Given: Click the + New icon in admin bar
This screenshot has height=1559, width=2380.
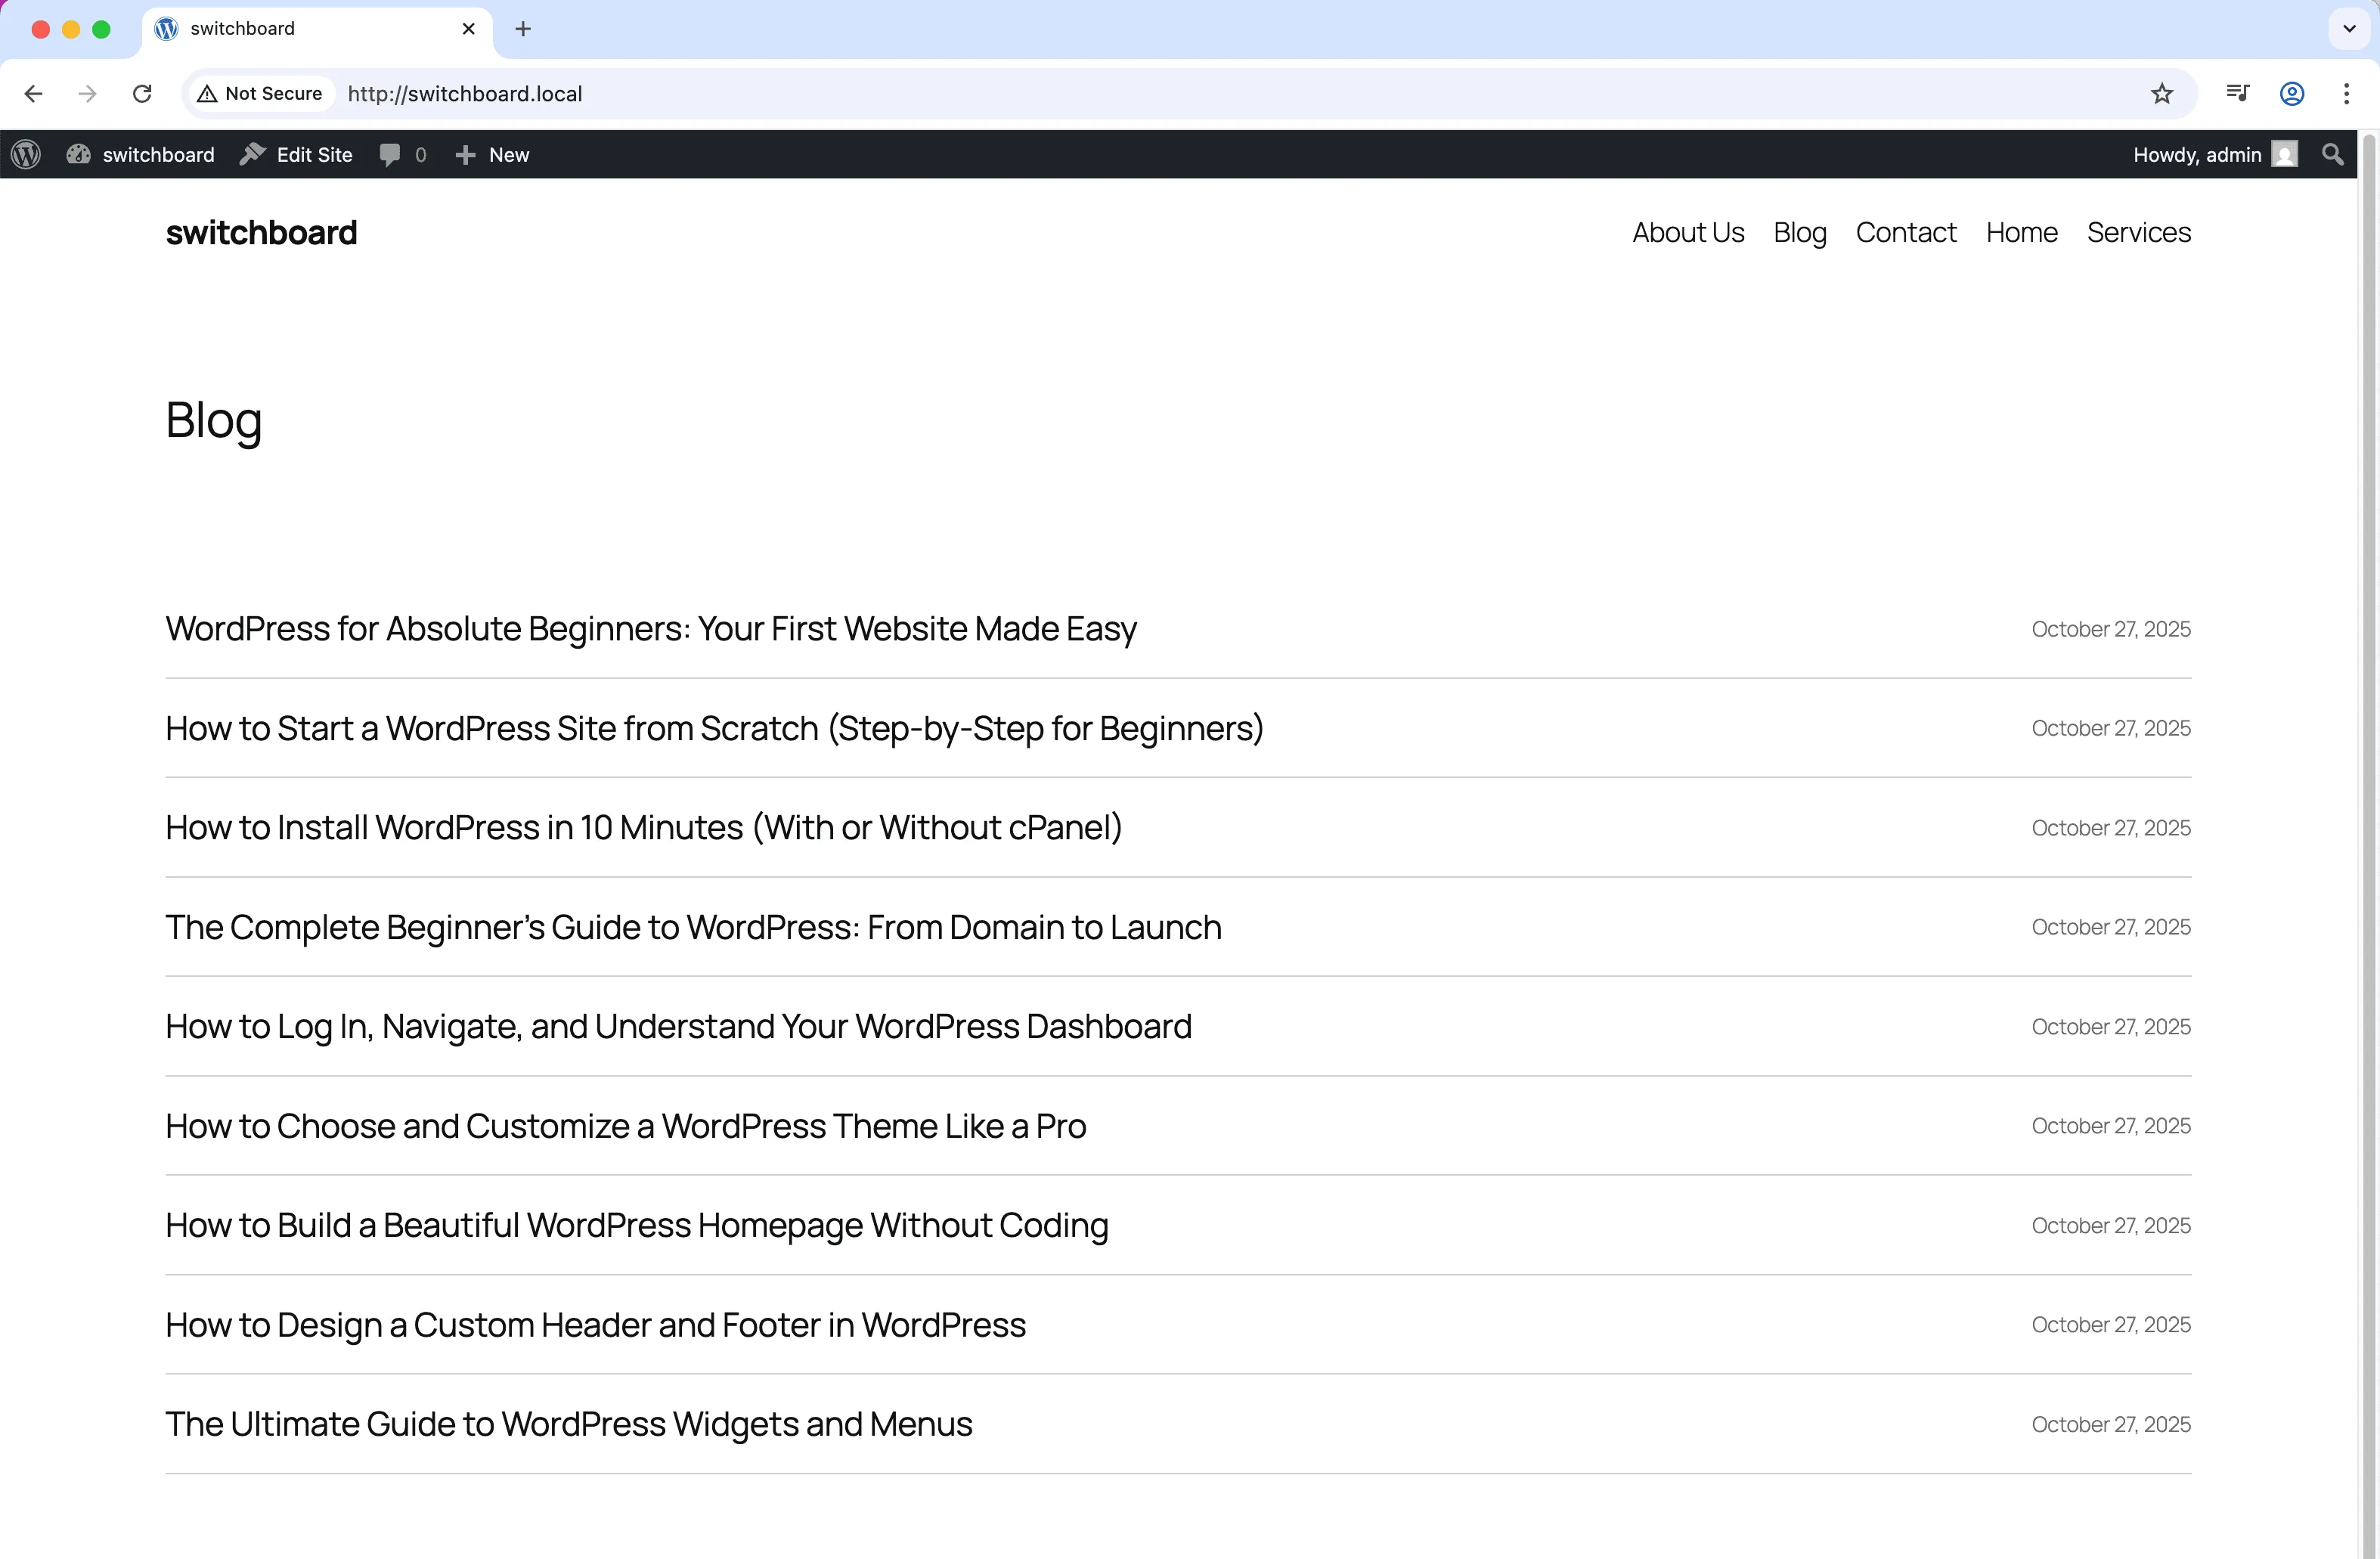Looking at the screenshot, I should point(466,154).
